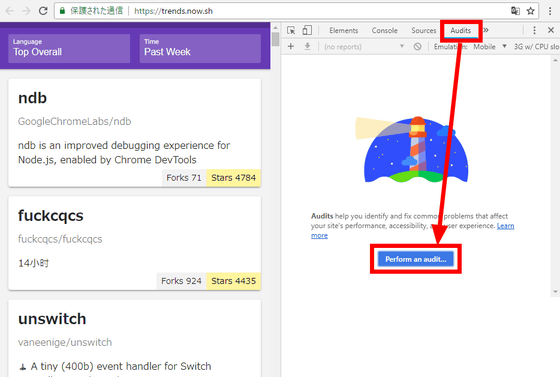
Task: Open the translate page icon
Action: click(515, 11)
